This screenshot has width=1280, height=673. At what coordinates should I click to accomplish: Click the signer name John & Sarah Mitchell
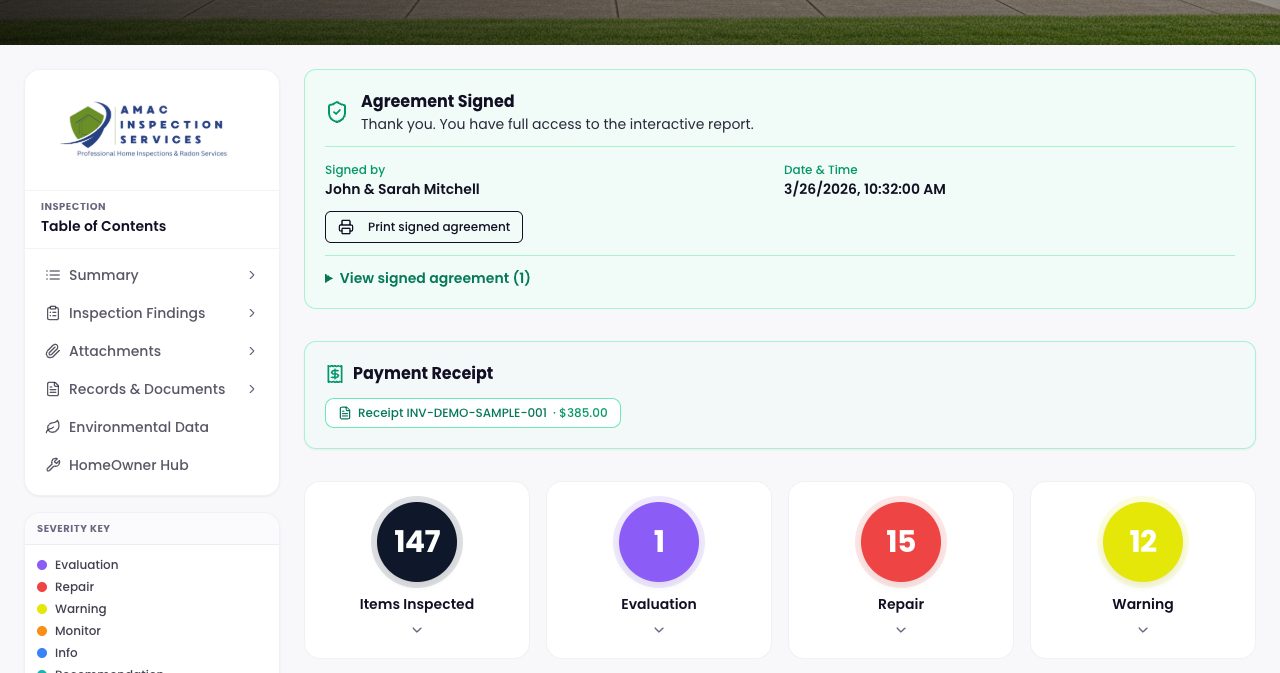(402, 189)
